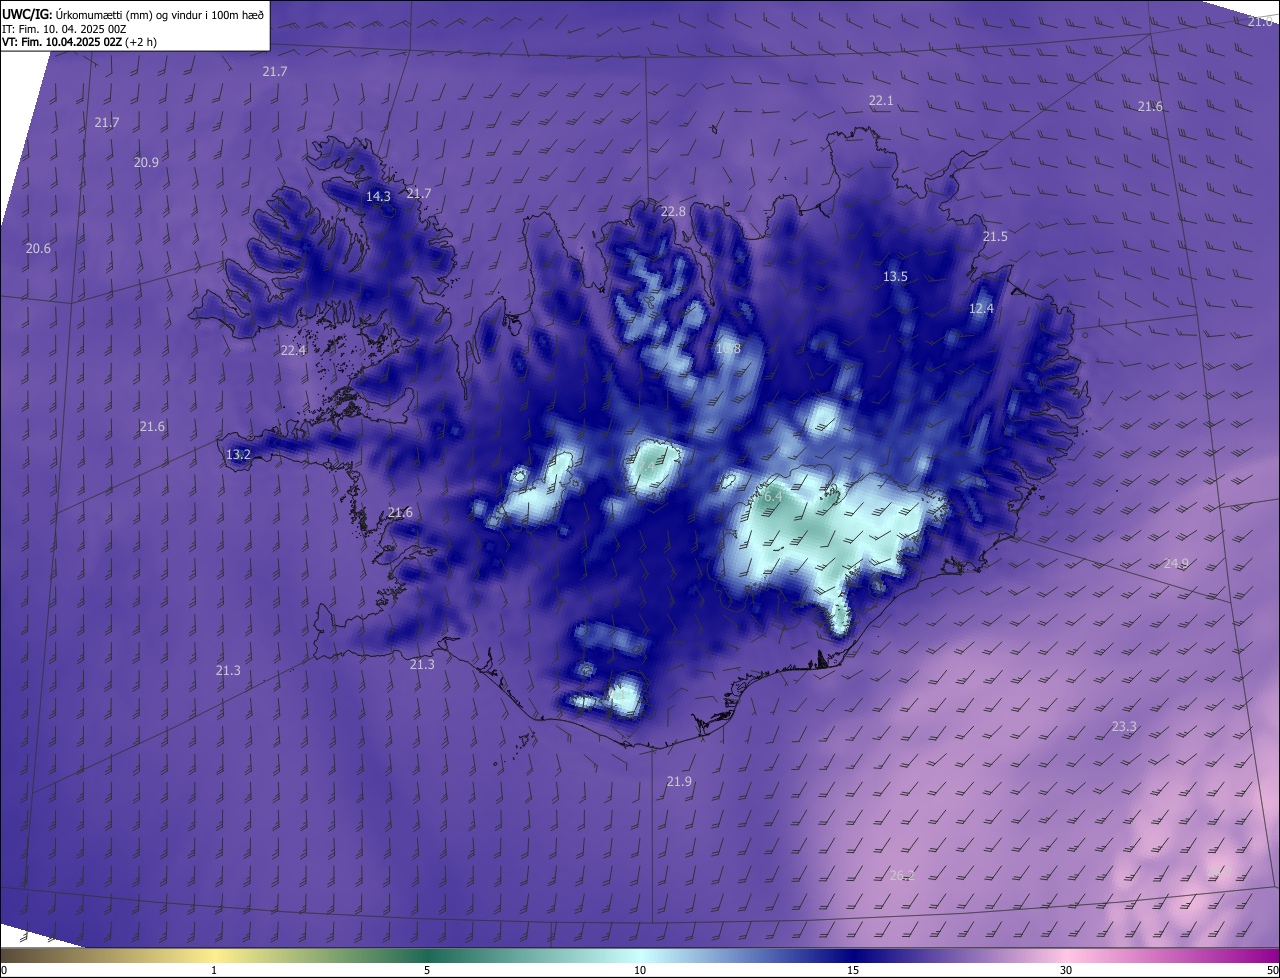Click the 21.5 value label
1280x978 pixels.
pos(995,237)
